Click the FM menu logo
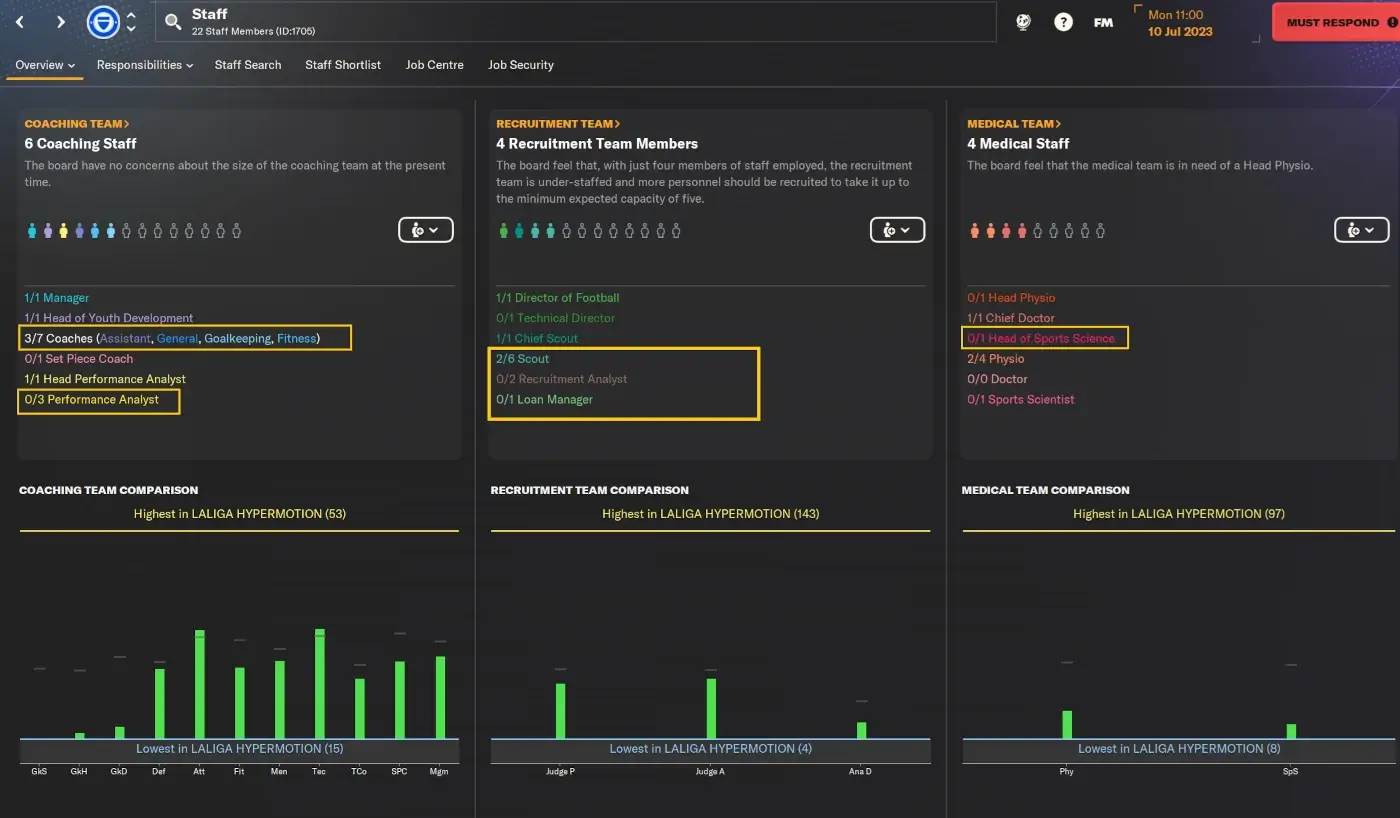This screenshot has width=1400, height=818. tap(1103, 22)
